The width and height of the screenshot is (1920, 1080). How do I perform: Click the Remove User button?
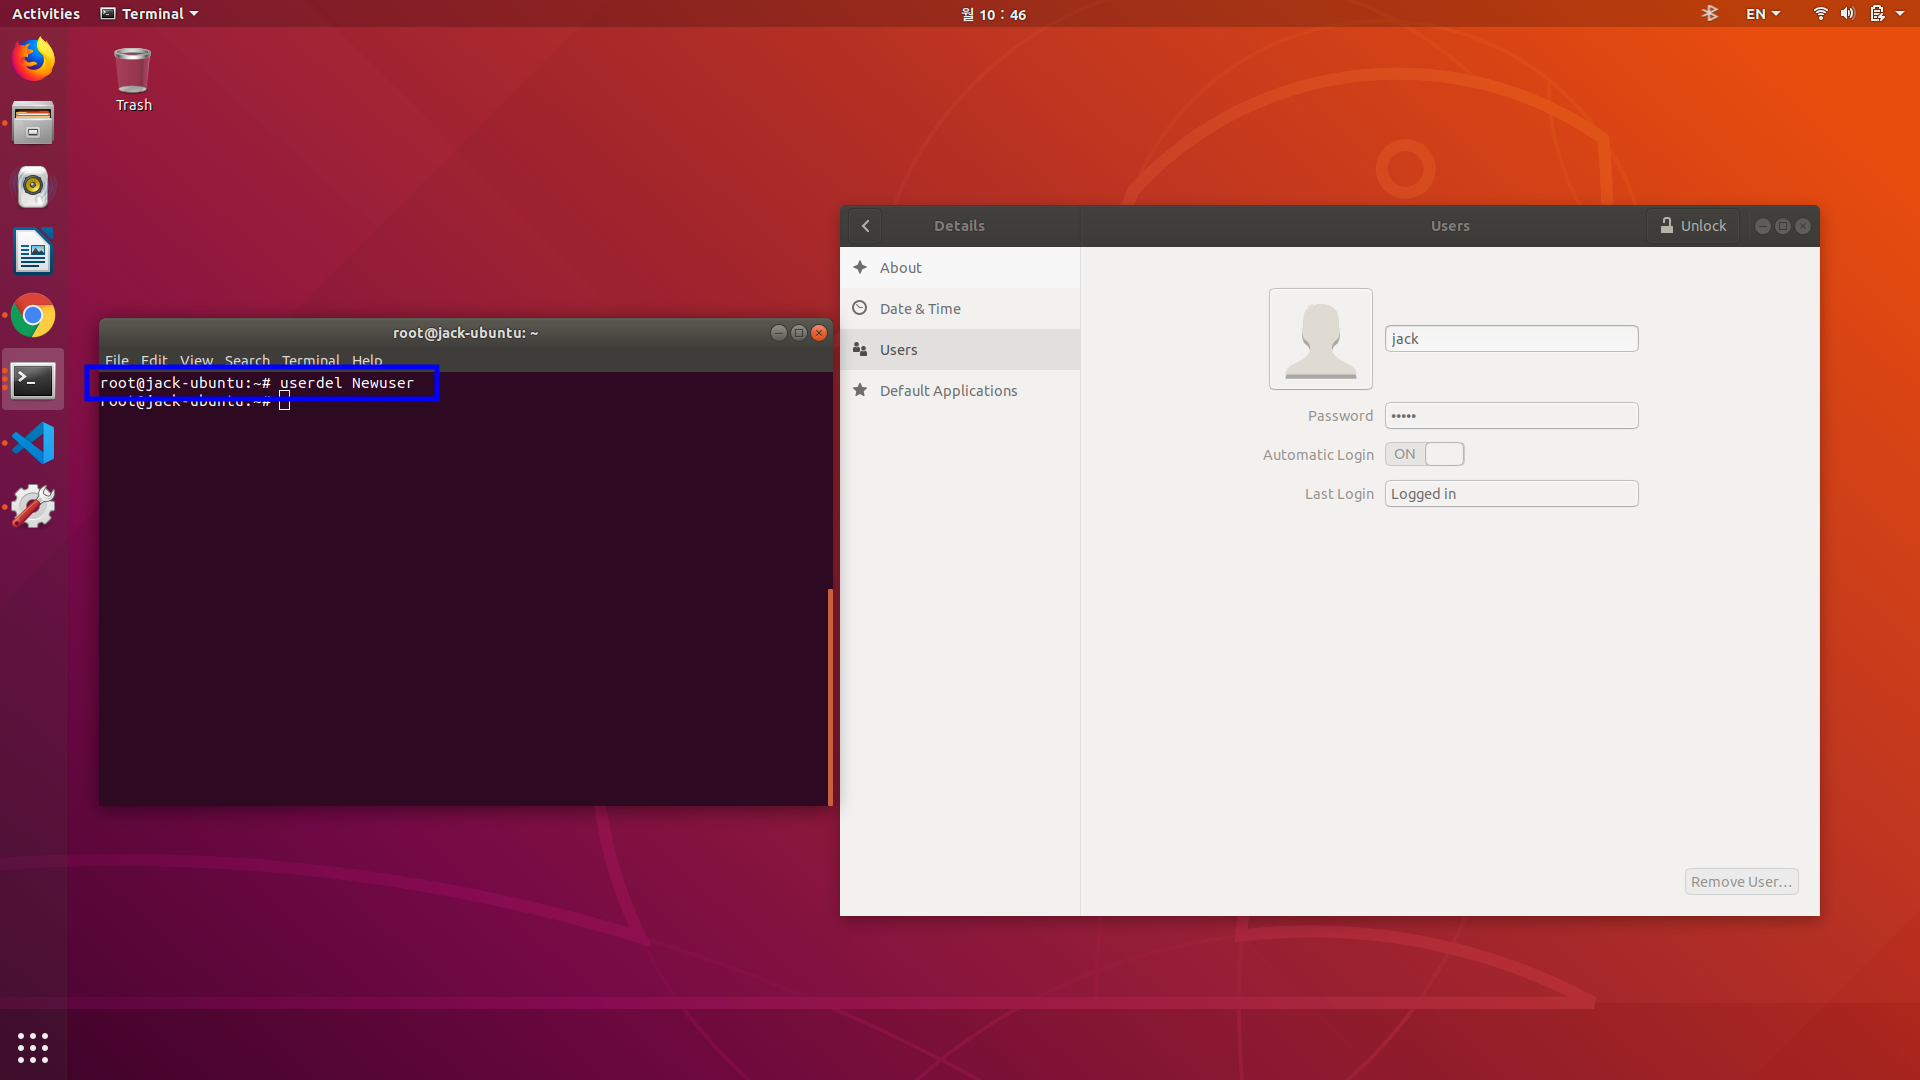click(1741, 882)
